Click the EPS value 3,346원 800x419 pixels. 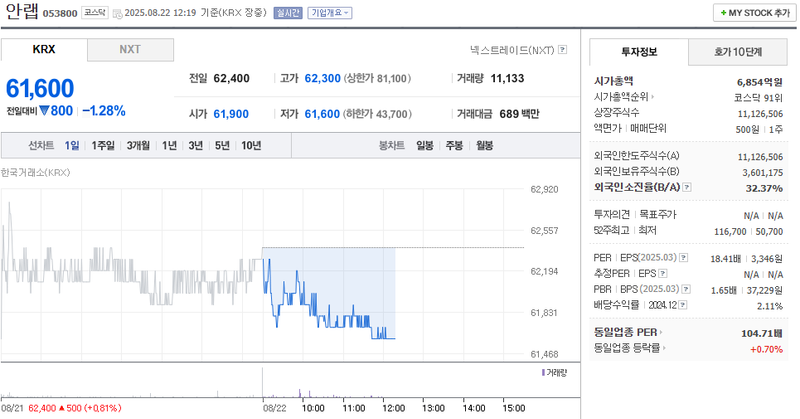pos(767,259)
